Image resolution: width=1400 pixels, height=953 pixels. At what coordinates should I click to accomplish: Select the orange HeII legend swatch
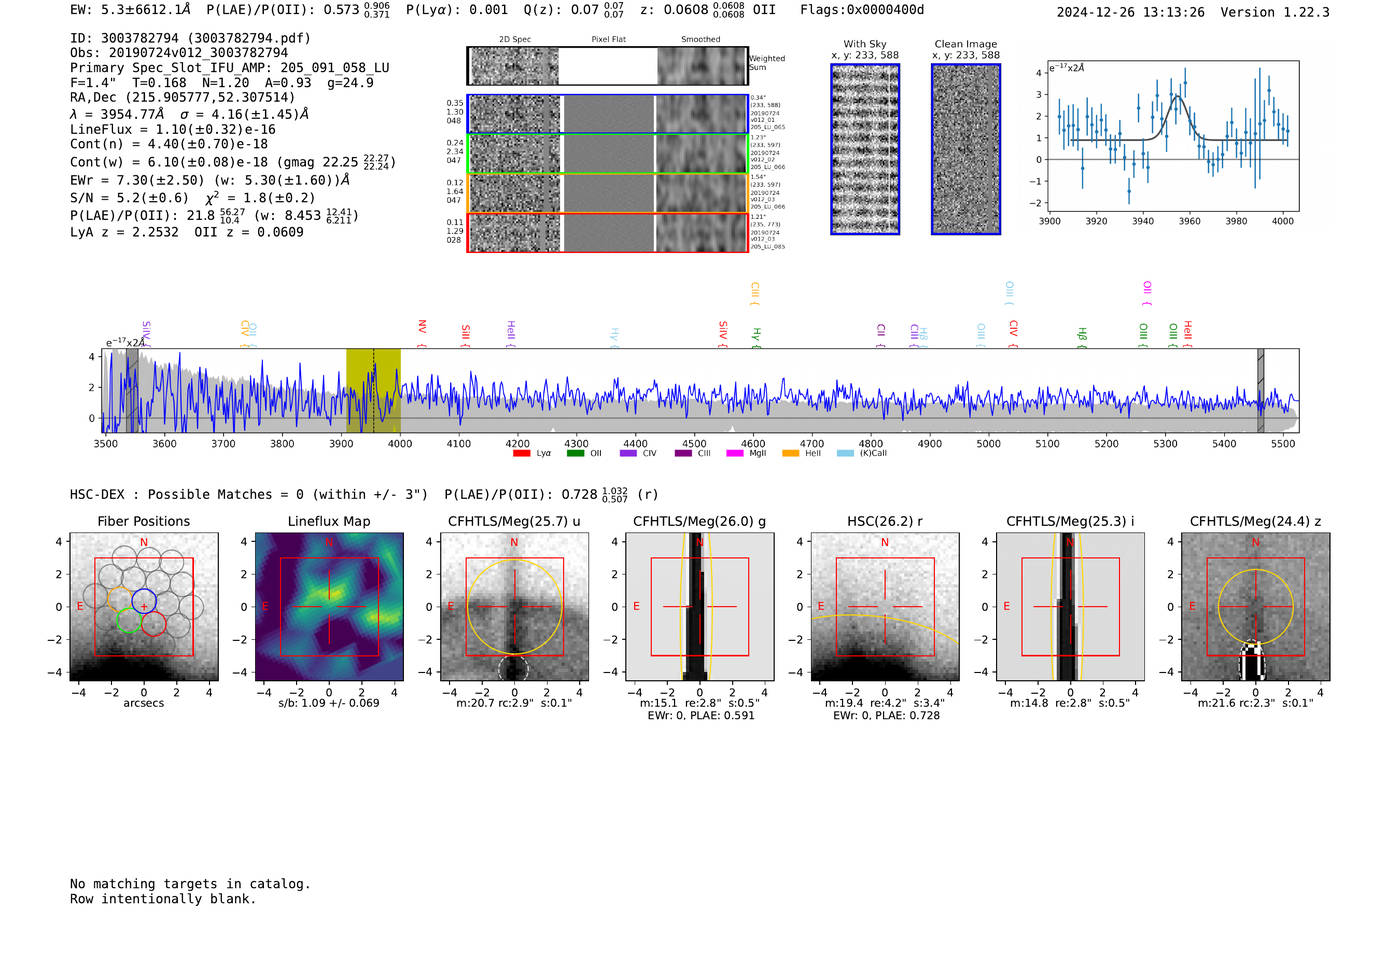click(790, 453)
